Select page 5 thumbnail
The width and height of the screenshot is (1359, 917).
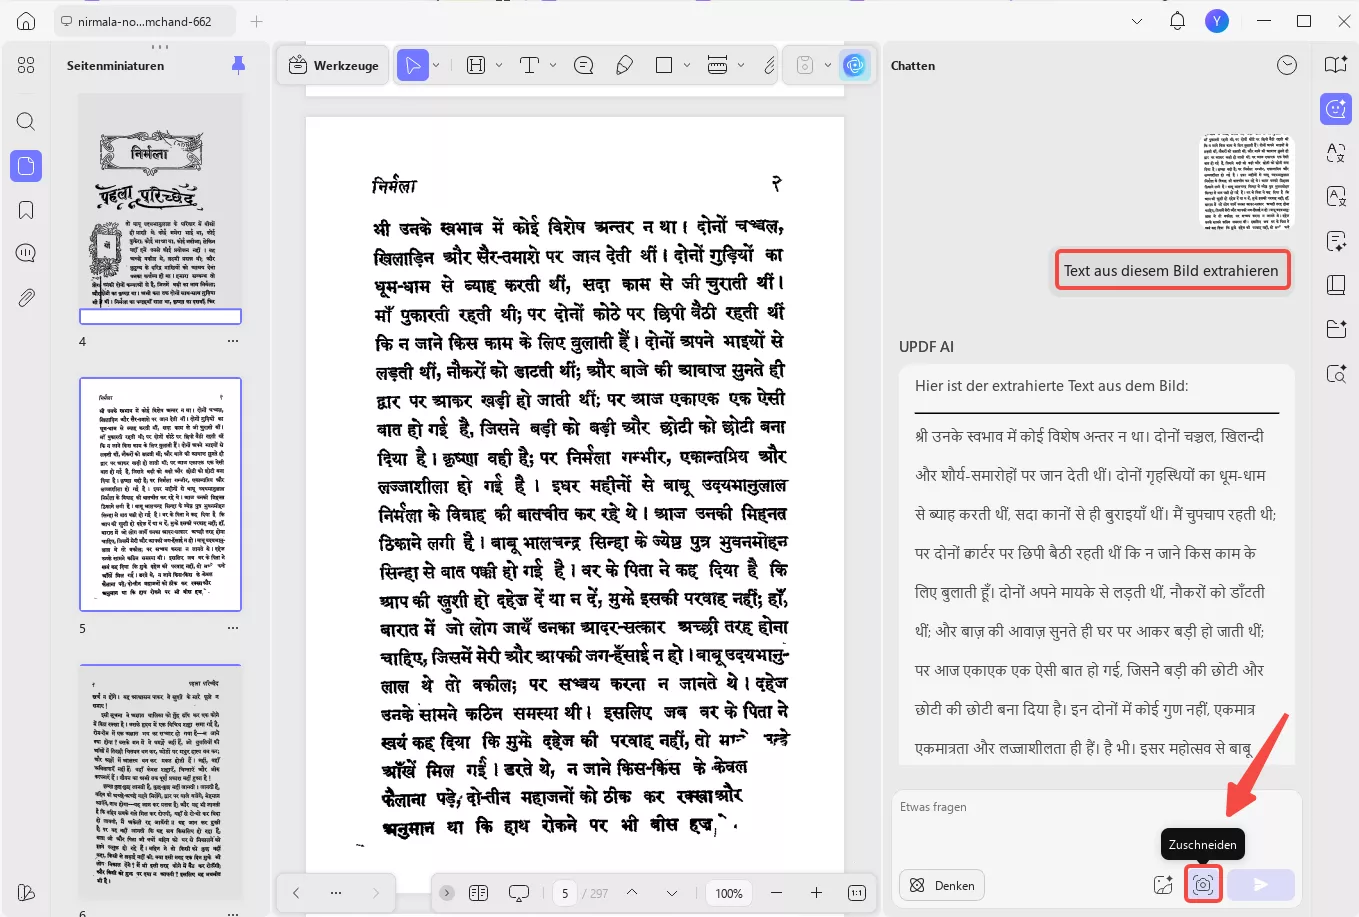click(x=161, y=494)
